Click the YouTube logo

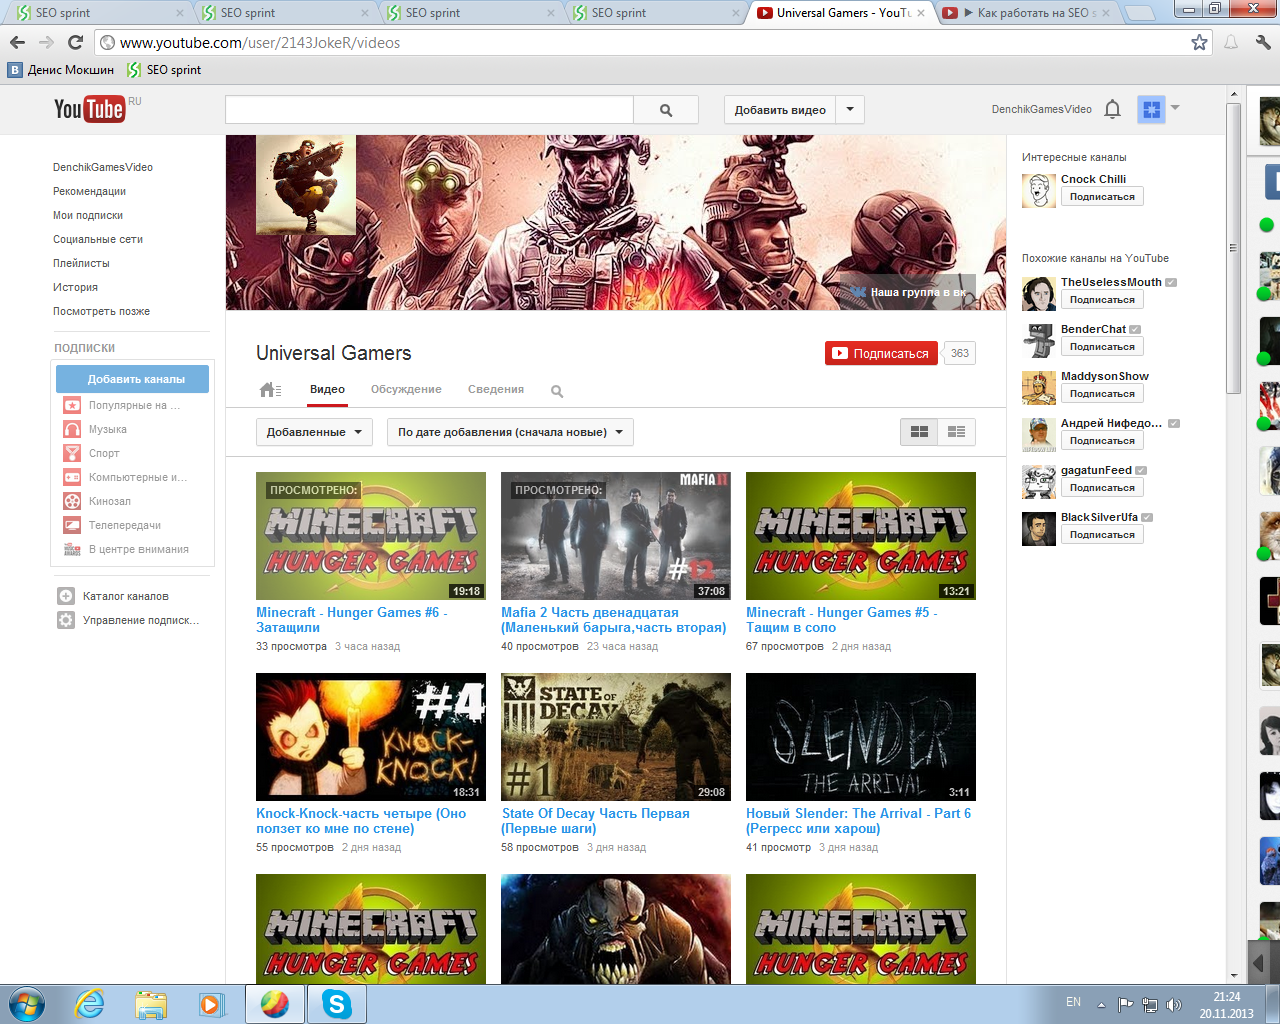tap(89, 109)
